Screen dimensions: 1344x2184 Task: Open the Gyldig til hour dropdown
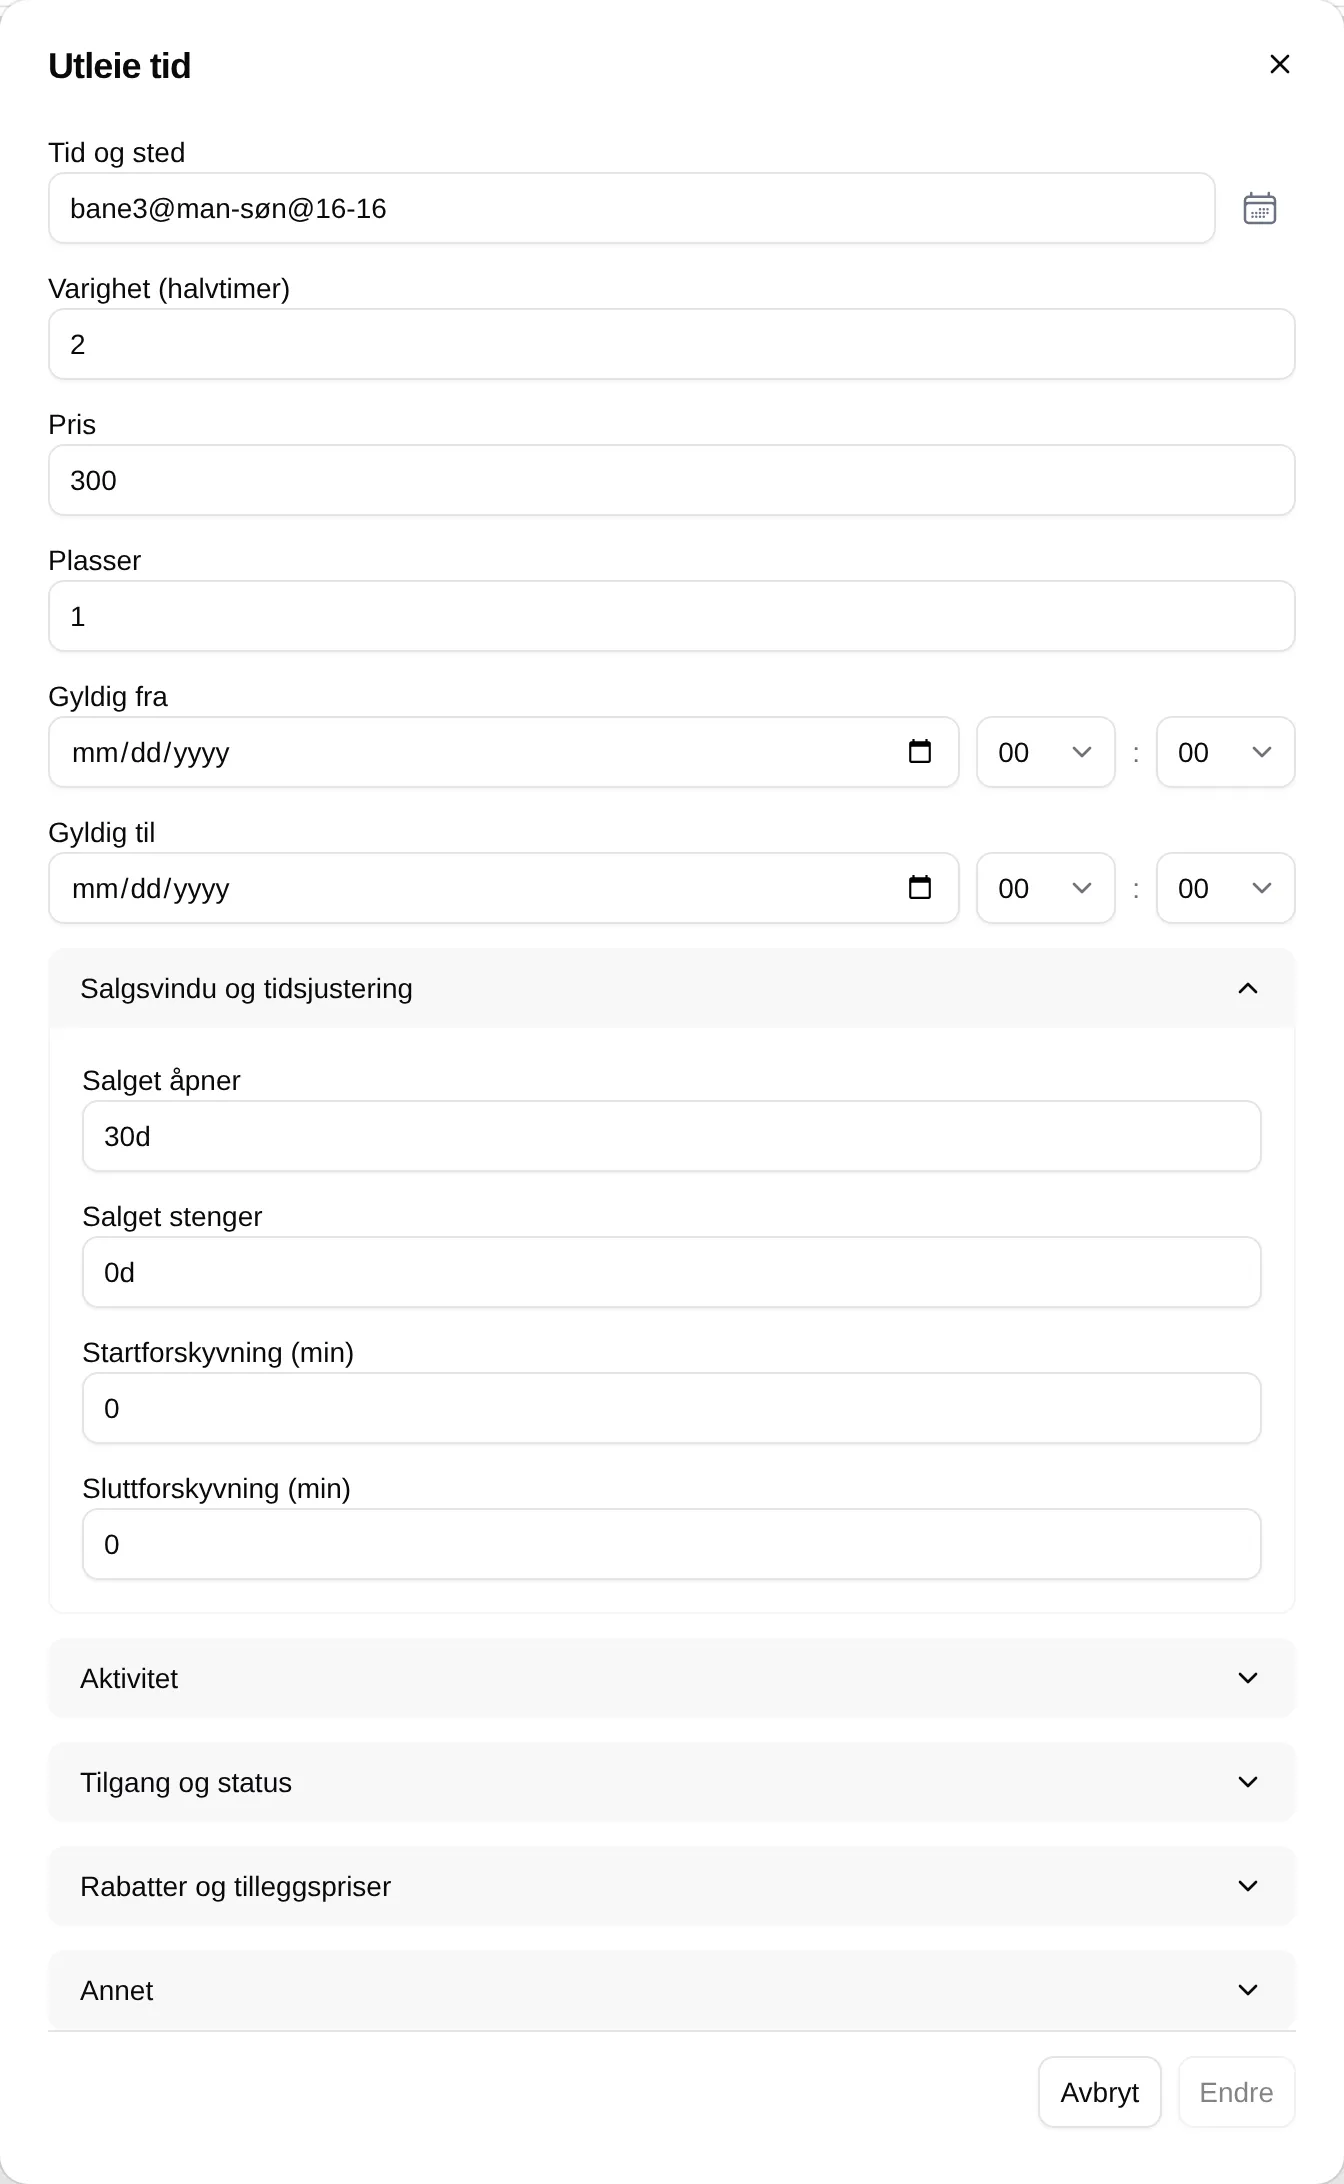coord(1046,888)
